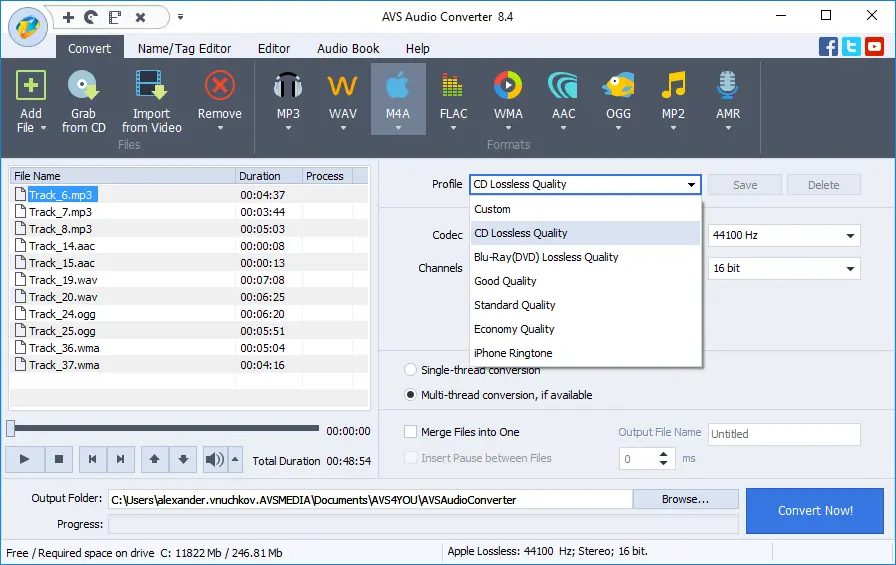Click the quick-access plus icon
The height and width of the screenshot is (565, 896).
(68, 17)
